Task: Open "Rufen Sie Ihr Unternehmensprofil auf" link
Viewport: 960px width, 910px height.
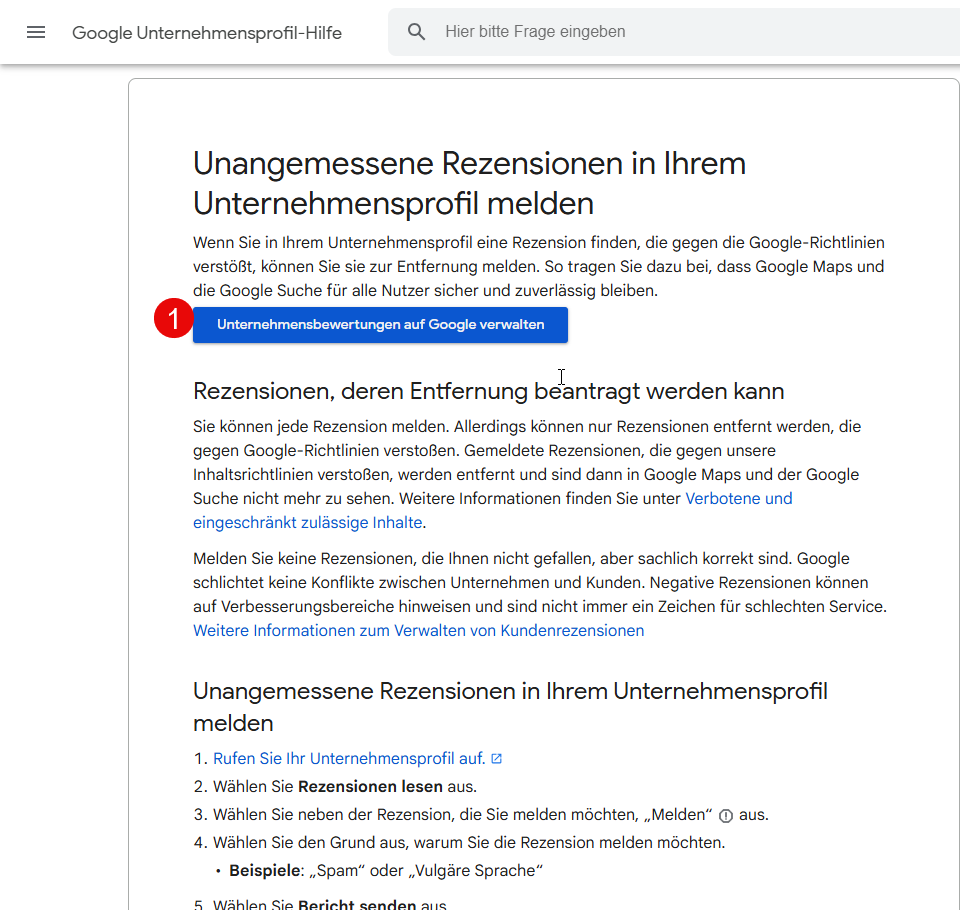Action: (x=349, y=759)
